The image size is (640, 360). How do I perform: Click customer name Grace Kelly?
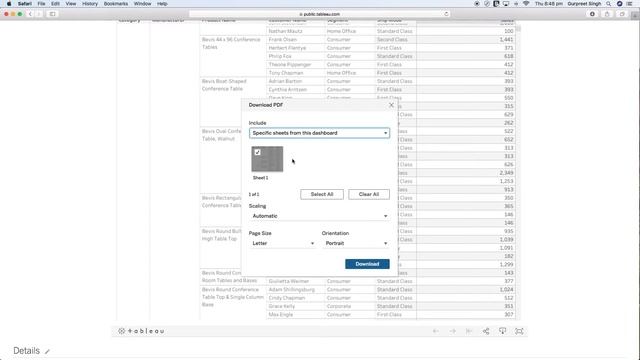[282, 306]
